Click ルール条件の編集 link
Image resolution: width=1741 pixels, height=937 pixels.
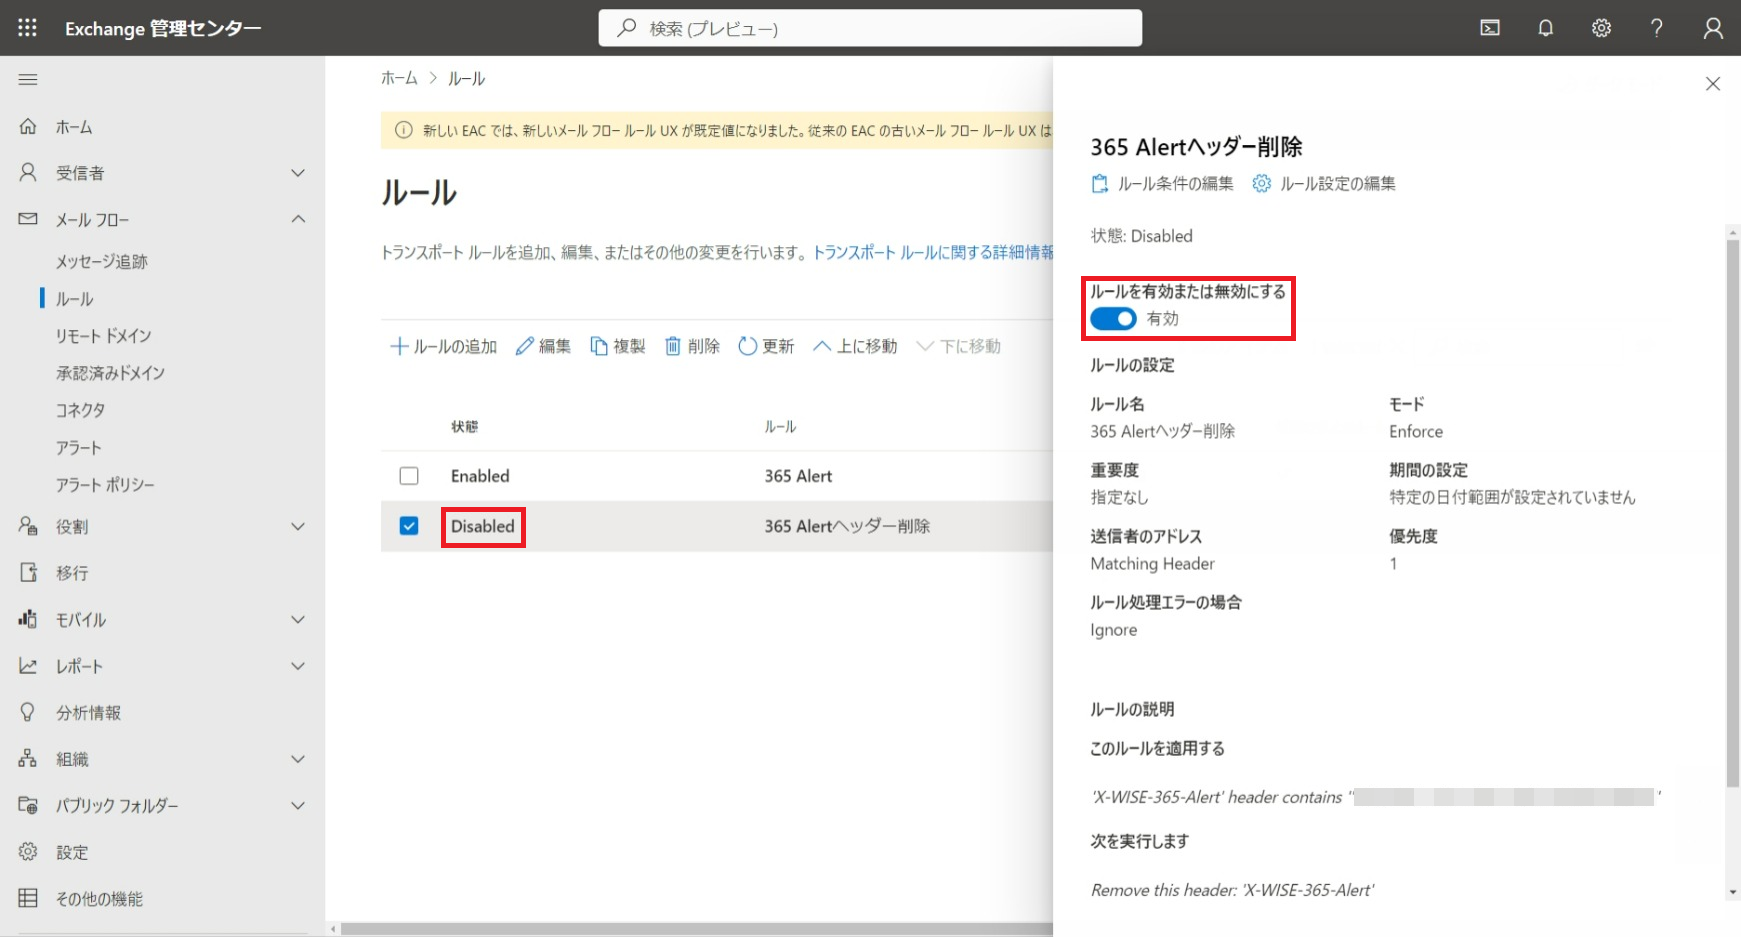click(x=1163, y=184)
